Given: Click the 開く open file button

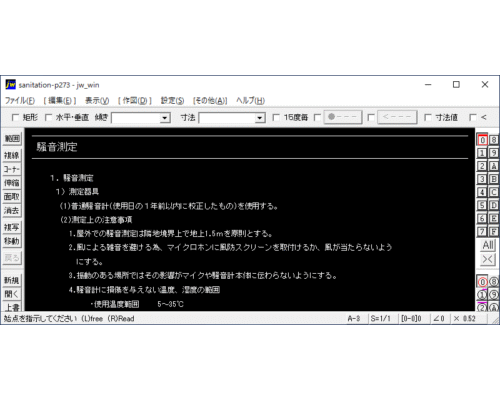Looking at the screenshot, I should click(12, 294).
